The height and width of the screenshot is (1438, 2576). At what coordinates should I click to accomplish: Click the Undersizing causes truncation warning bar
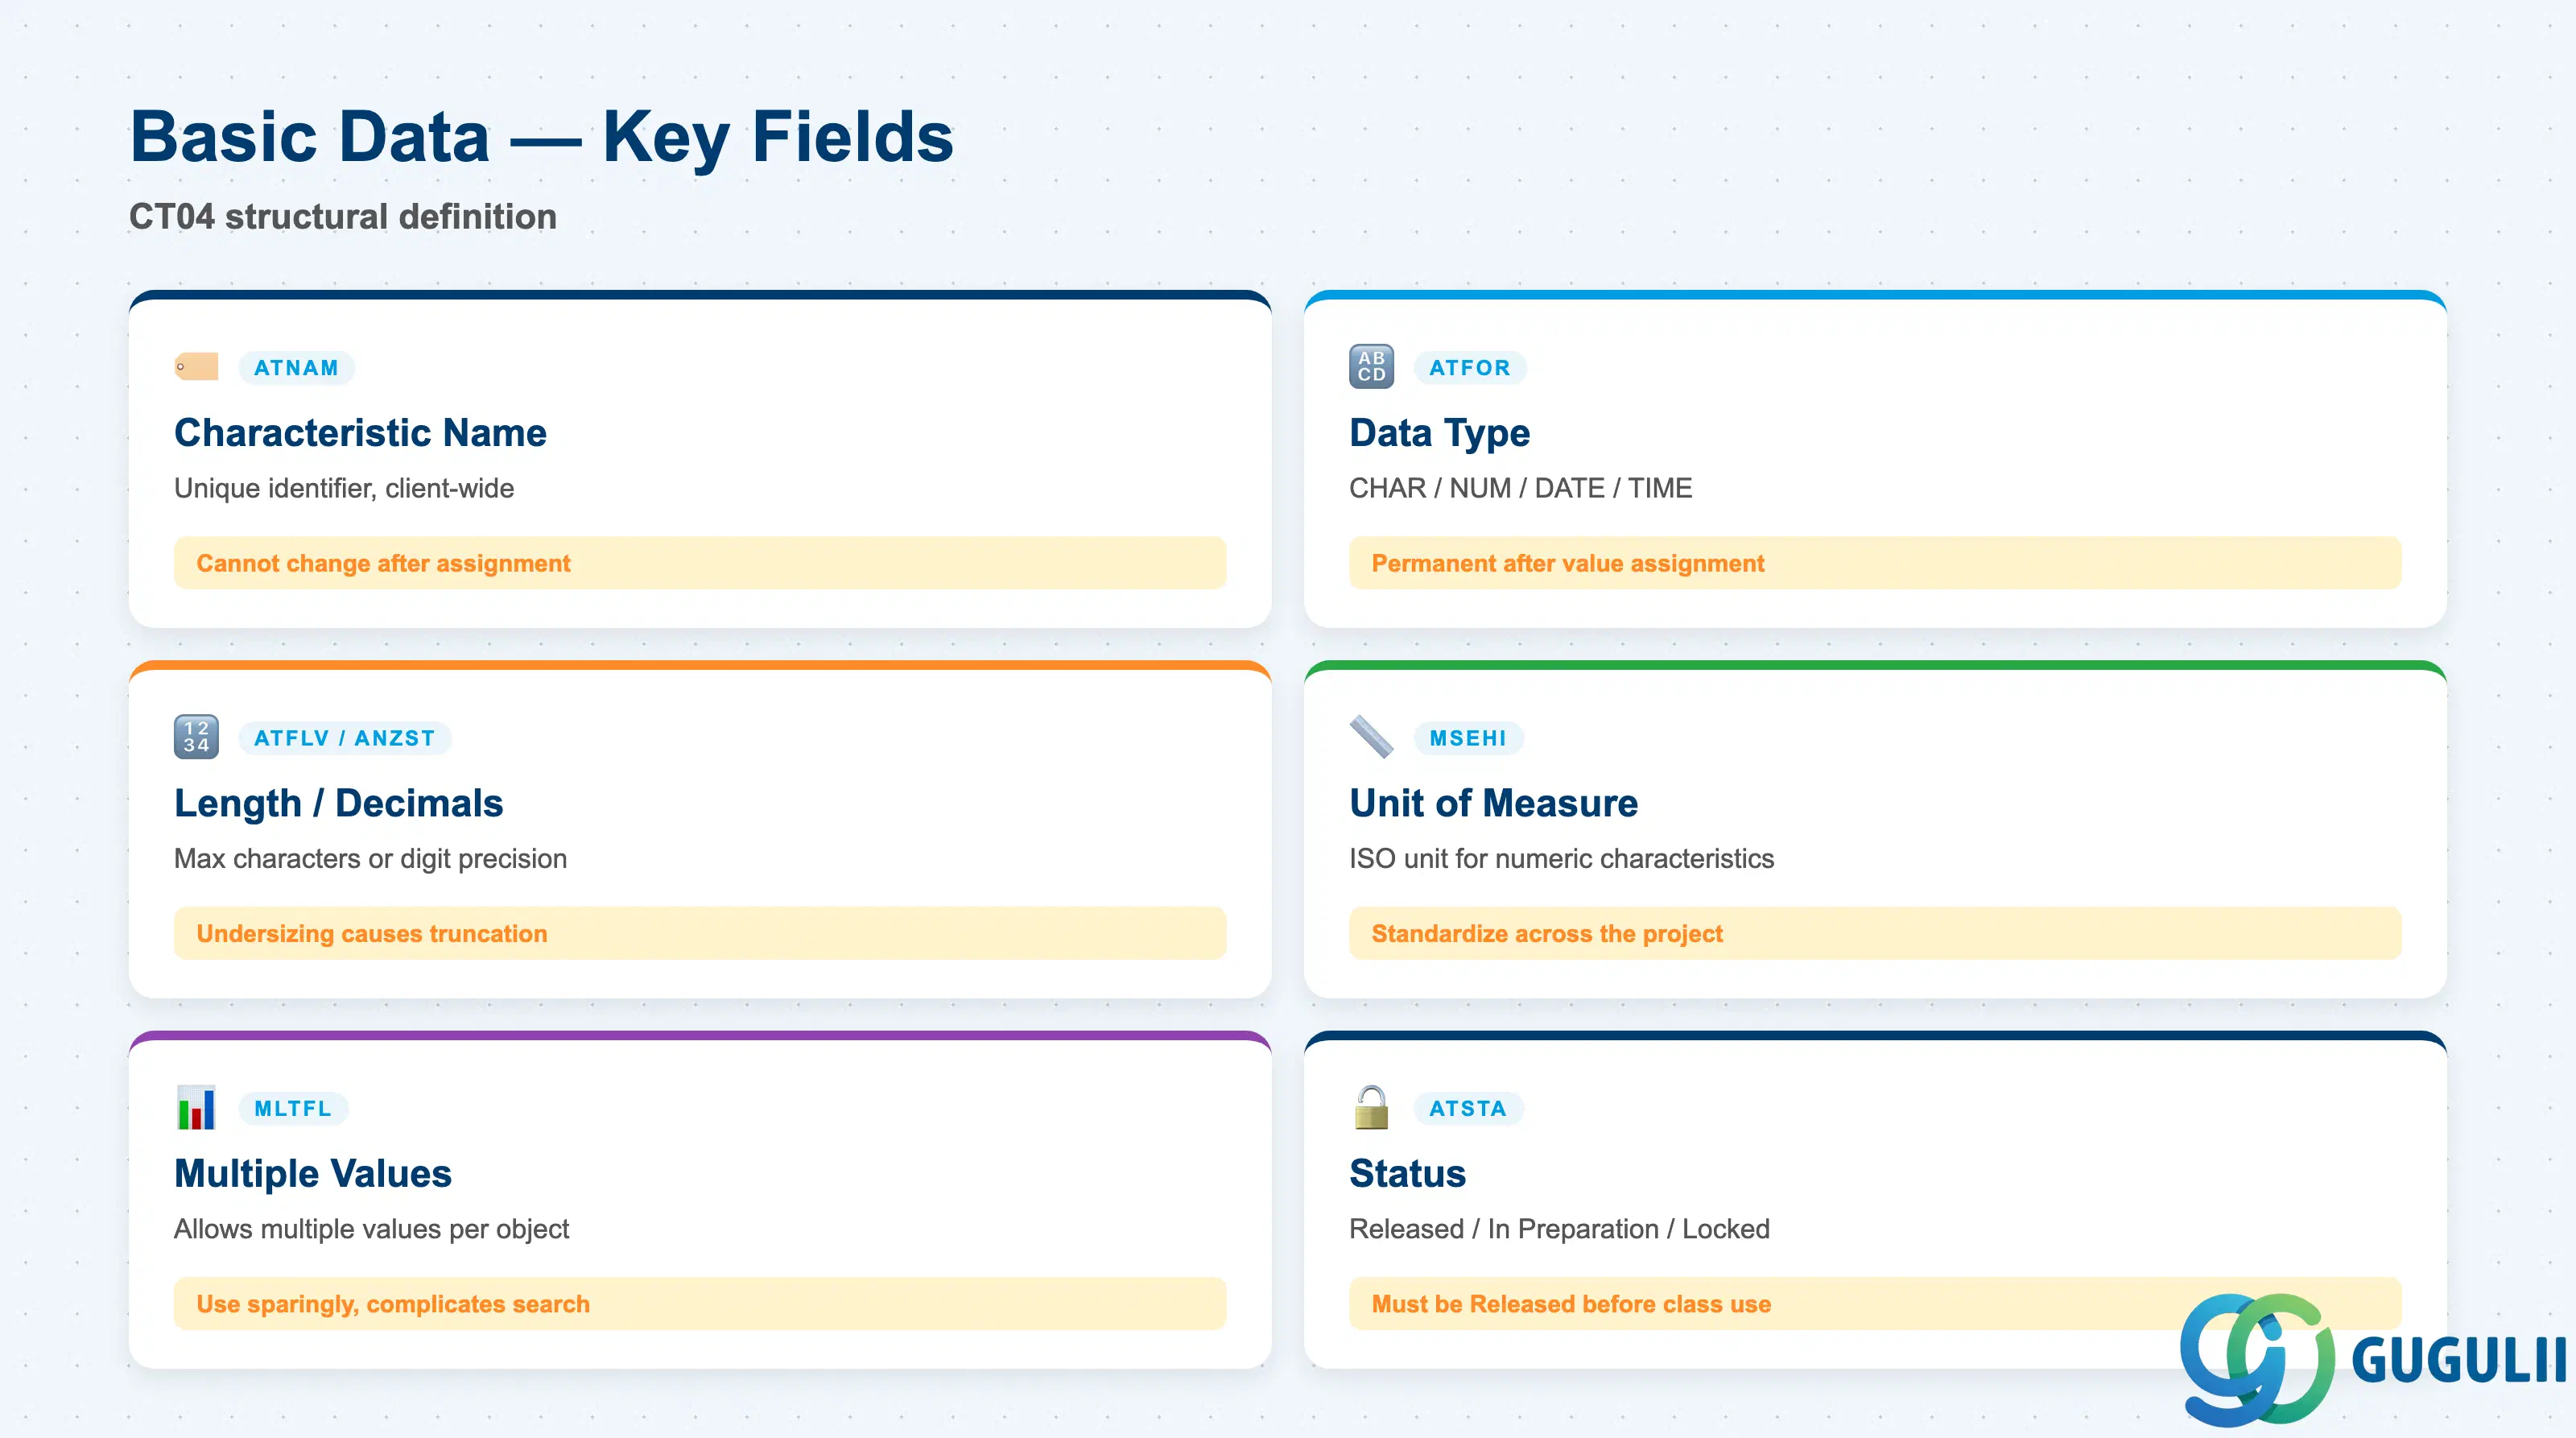(700, 933)
